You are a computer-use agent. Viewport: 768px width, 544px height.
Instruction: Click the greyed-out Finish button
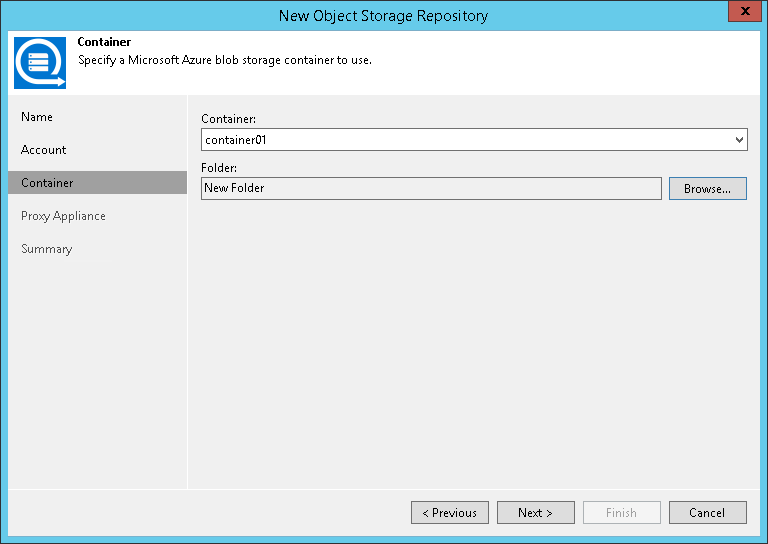622,513
